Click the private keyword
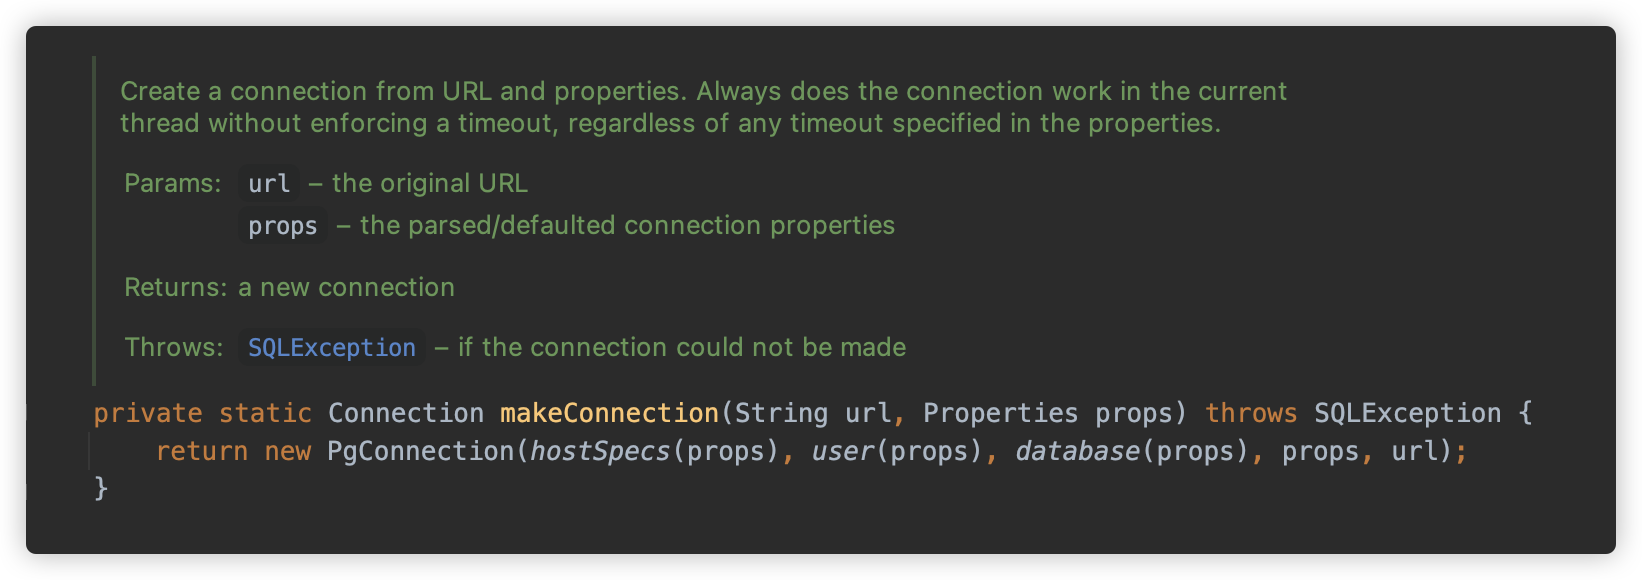Image resolution: width=1642 pixels, height=580 pixels. click(148, 414)
